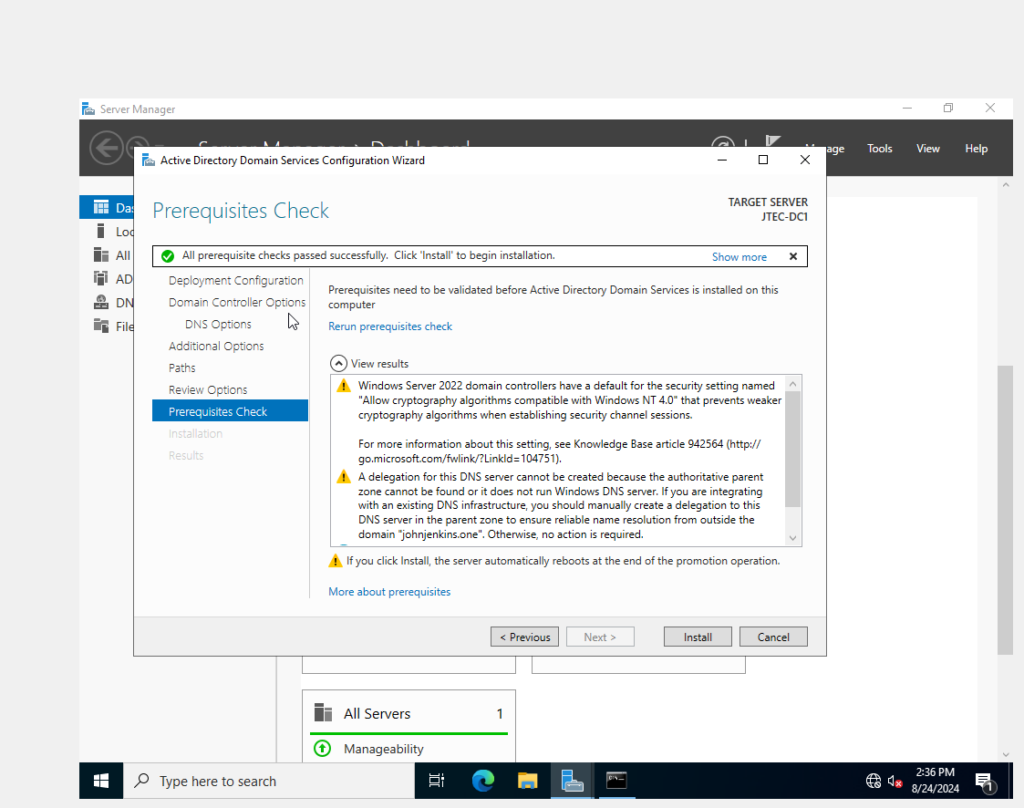Select the Paths step
This screenshot has height=808, width=1024.
point(182,368)
